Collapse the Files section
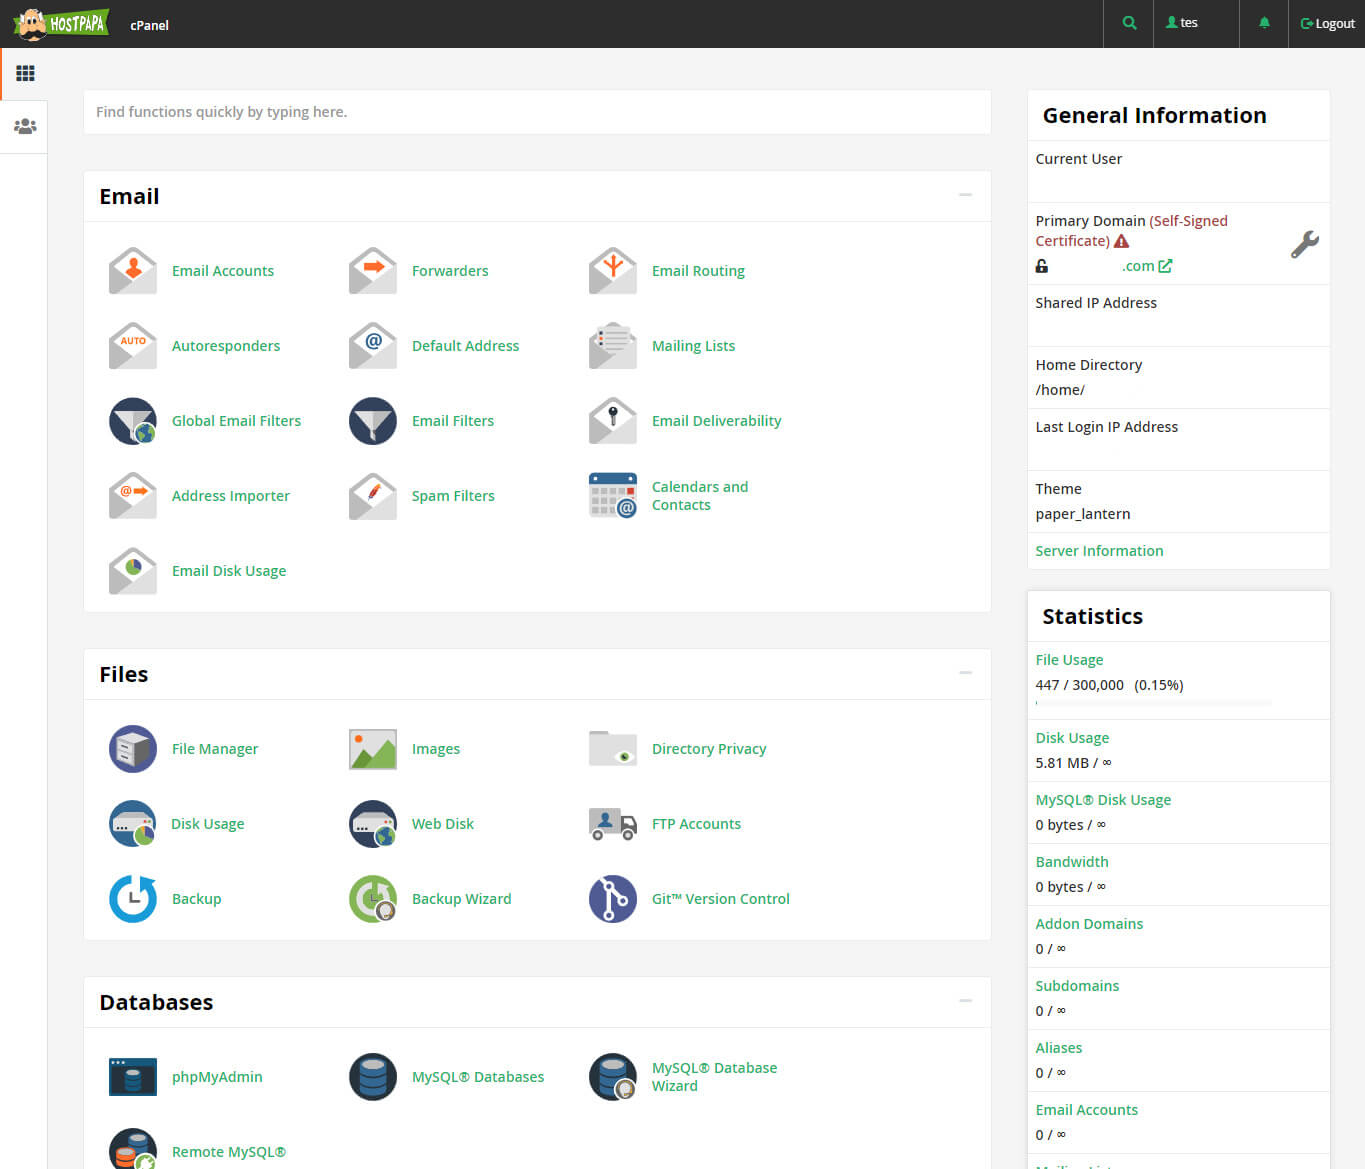This screenshot has width=1365, height=1169. [965, 673]
